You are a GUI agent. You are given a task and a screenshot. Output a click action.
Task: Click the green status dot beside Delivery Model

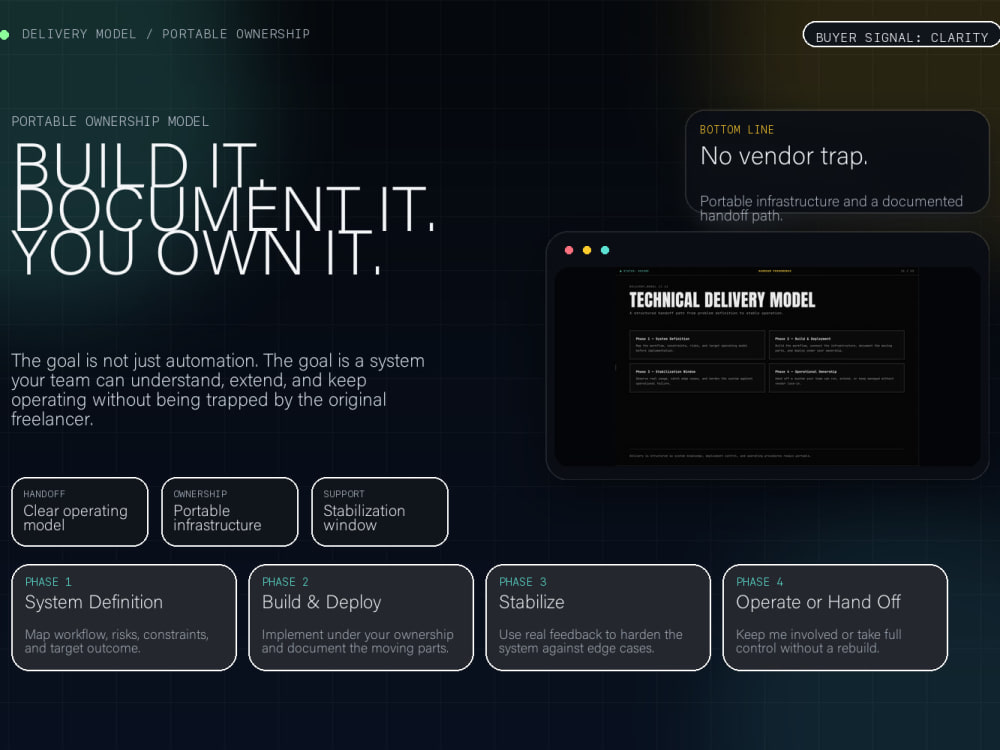pos(4,34)
